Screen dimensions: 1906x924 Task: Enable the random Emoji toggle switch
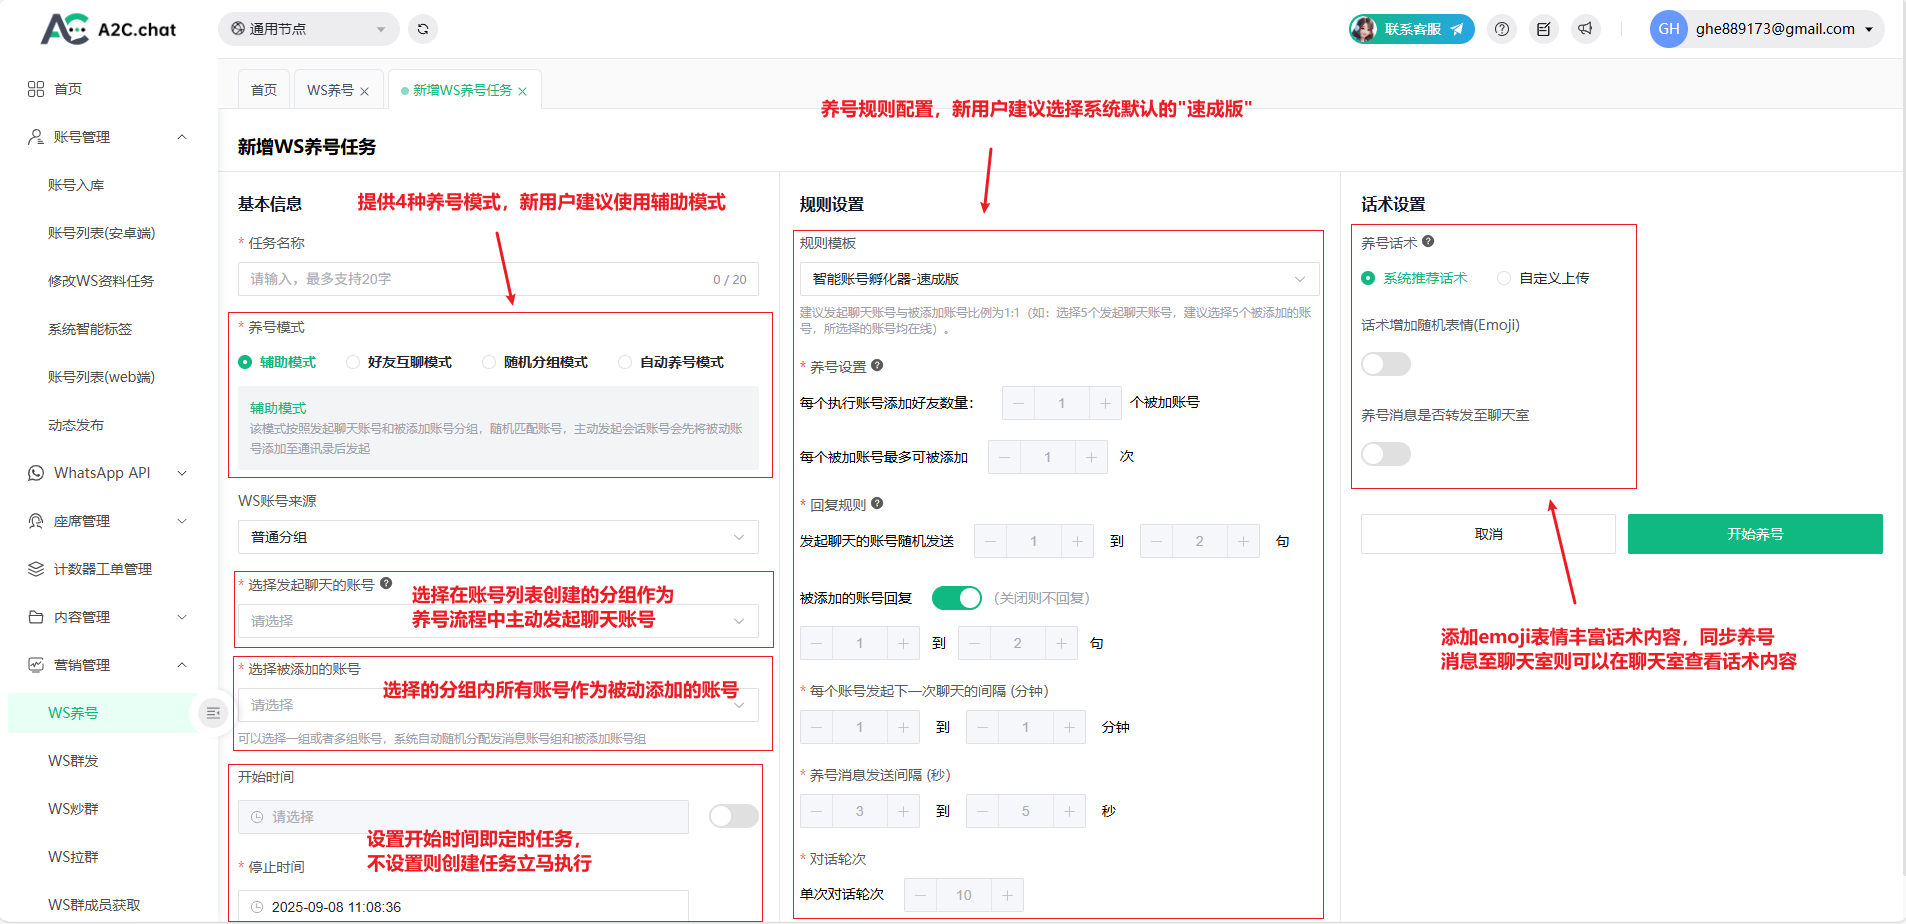coord(1386,364)
